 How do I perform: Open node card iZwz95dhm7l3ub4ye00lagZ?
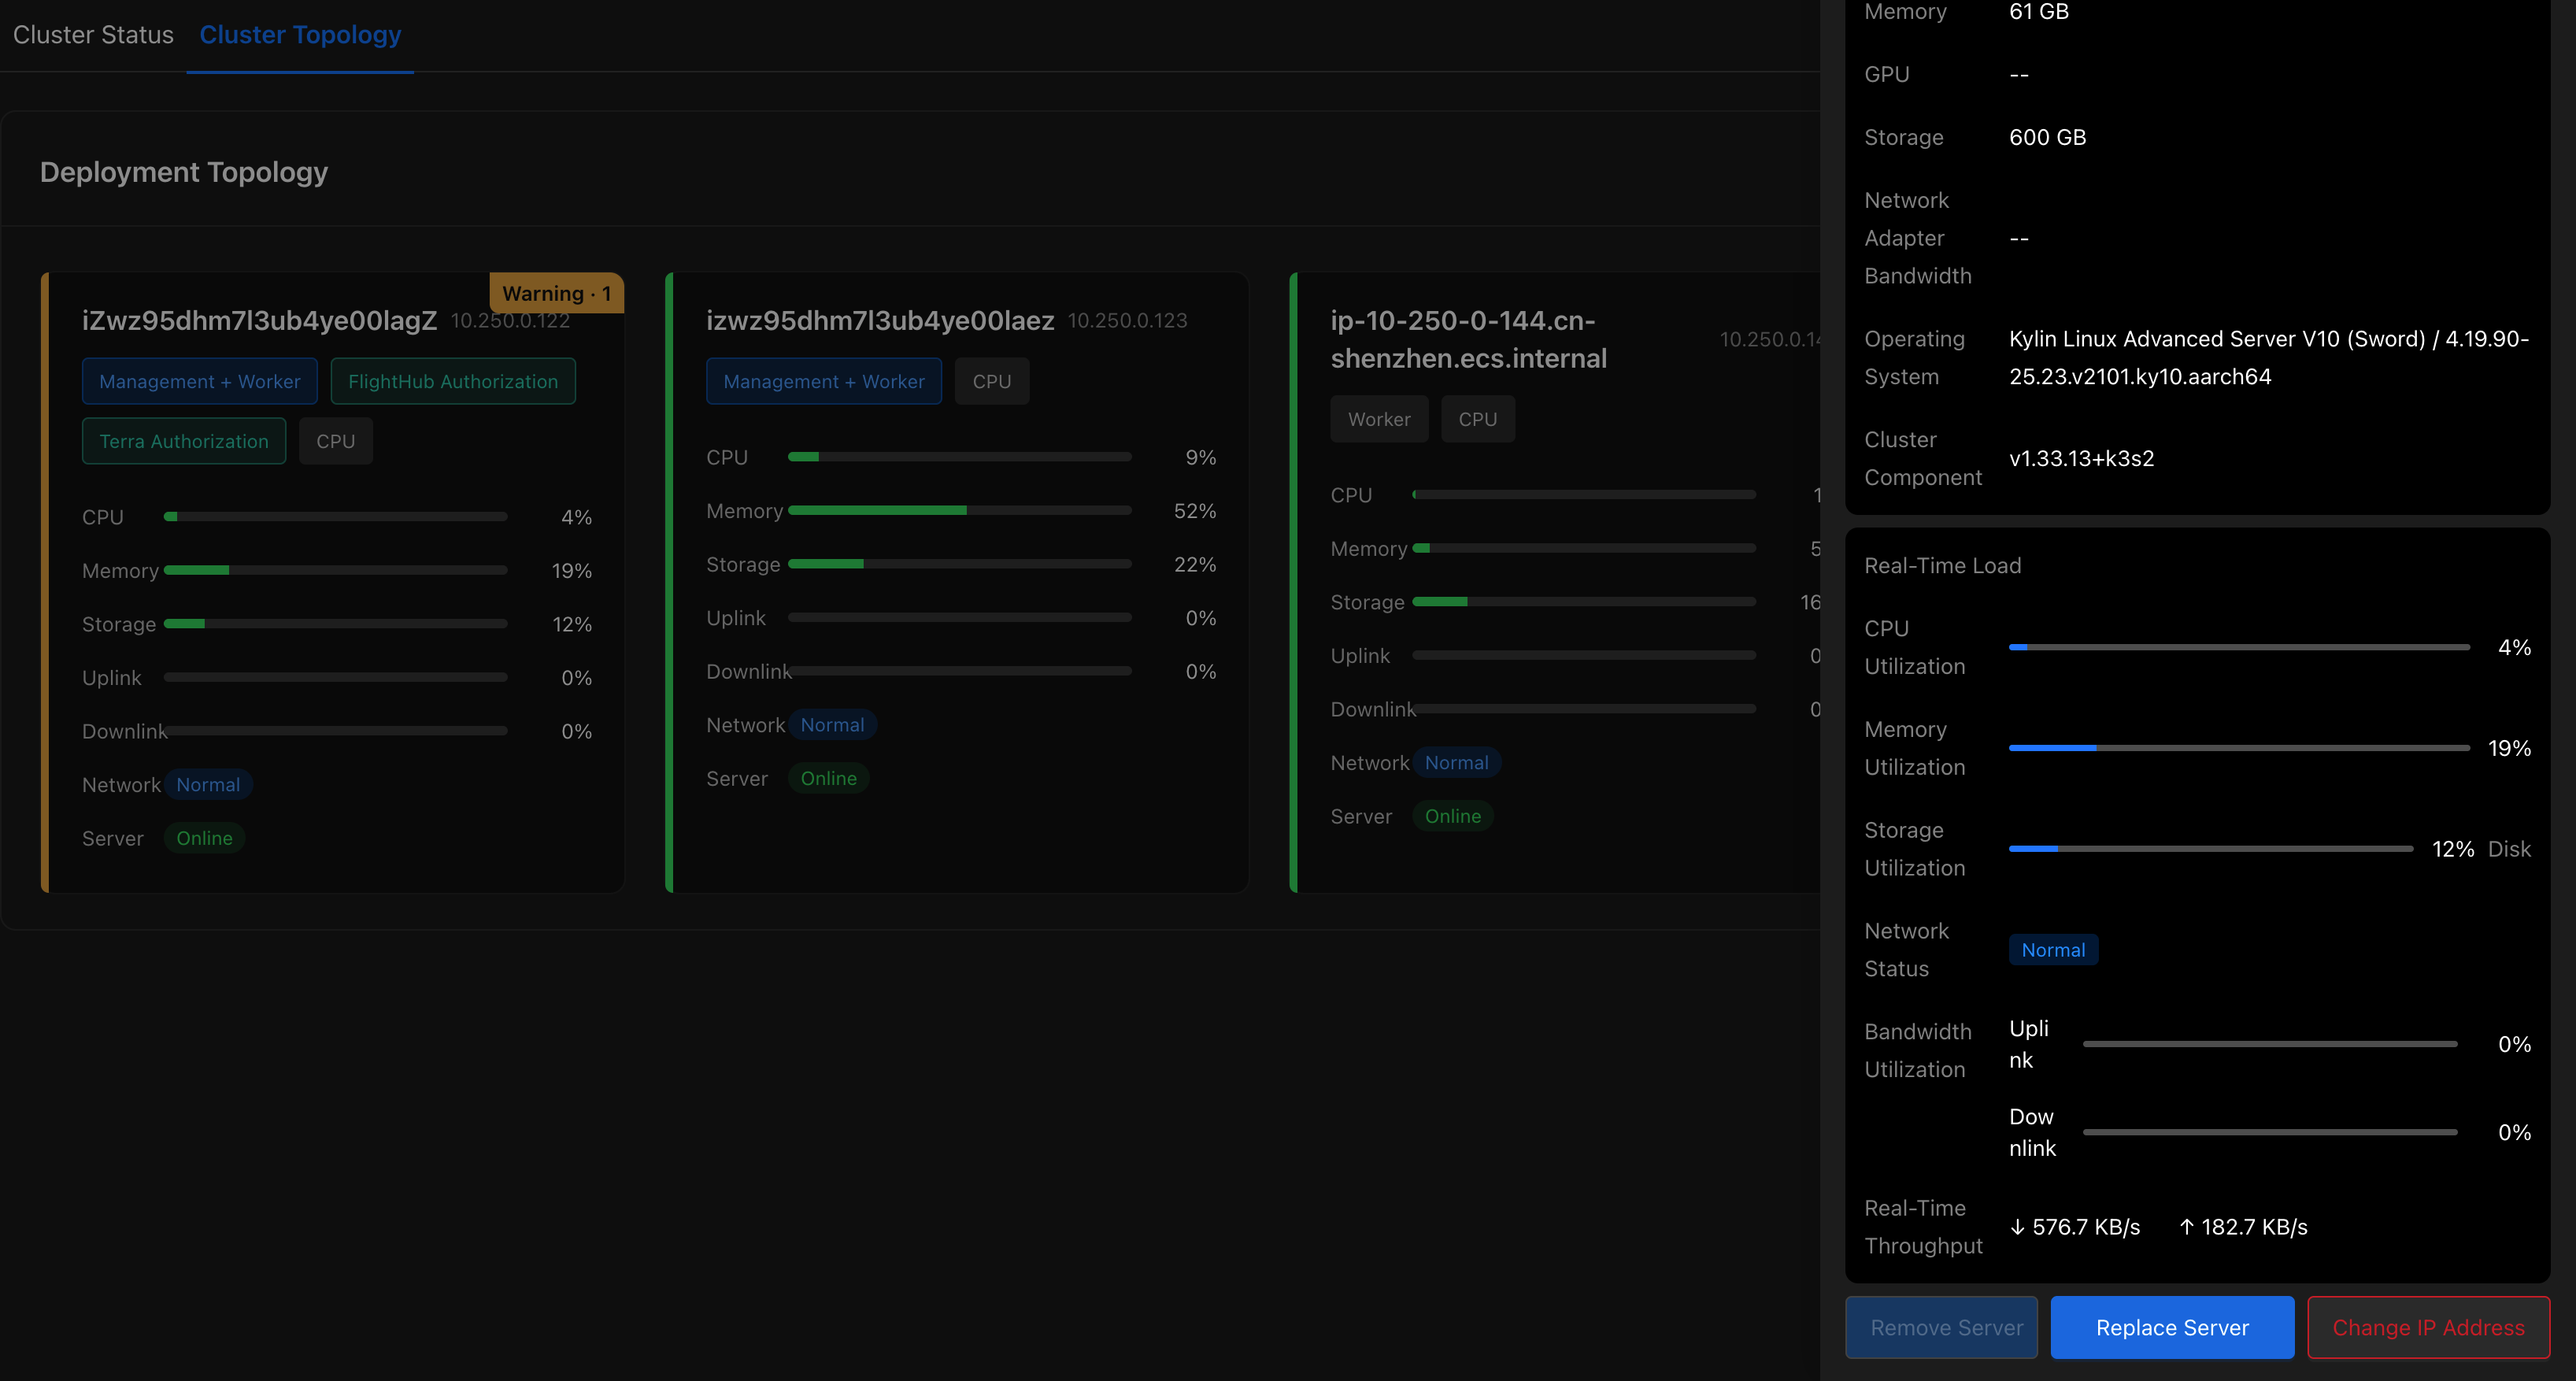tap(332, 582)
